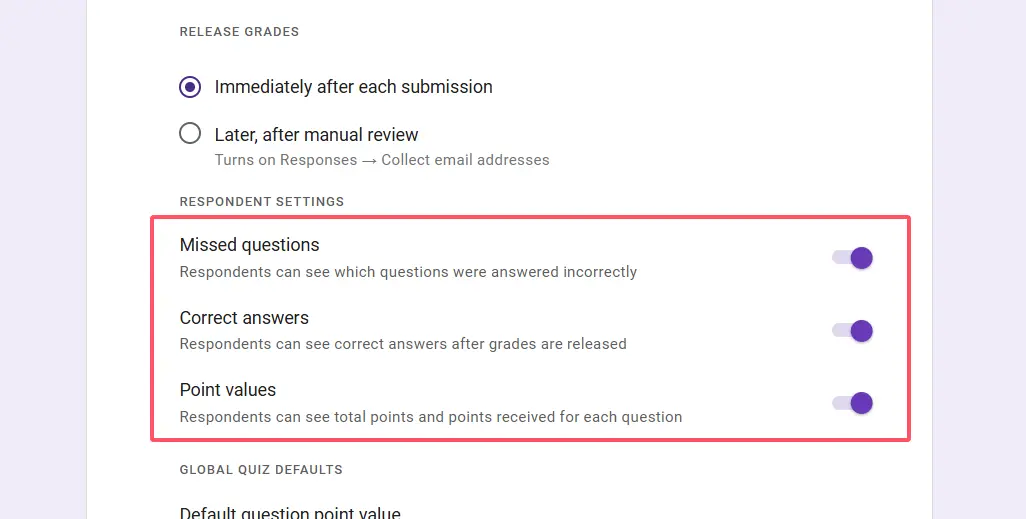1026x519 pixels.
Task: Turn off the Correct answers switch
Action: pos(853,331)
